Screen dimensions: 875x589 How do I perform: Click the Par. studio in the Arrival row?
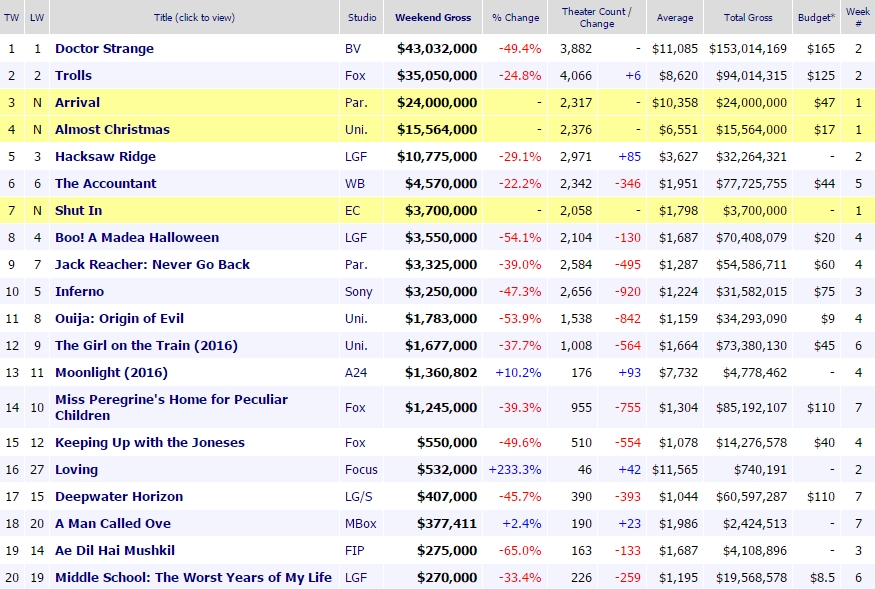[356, 103]
